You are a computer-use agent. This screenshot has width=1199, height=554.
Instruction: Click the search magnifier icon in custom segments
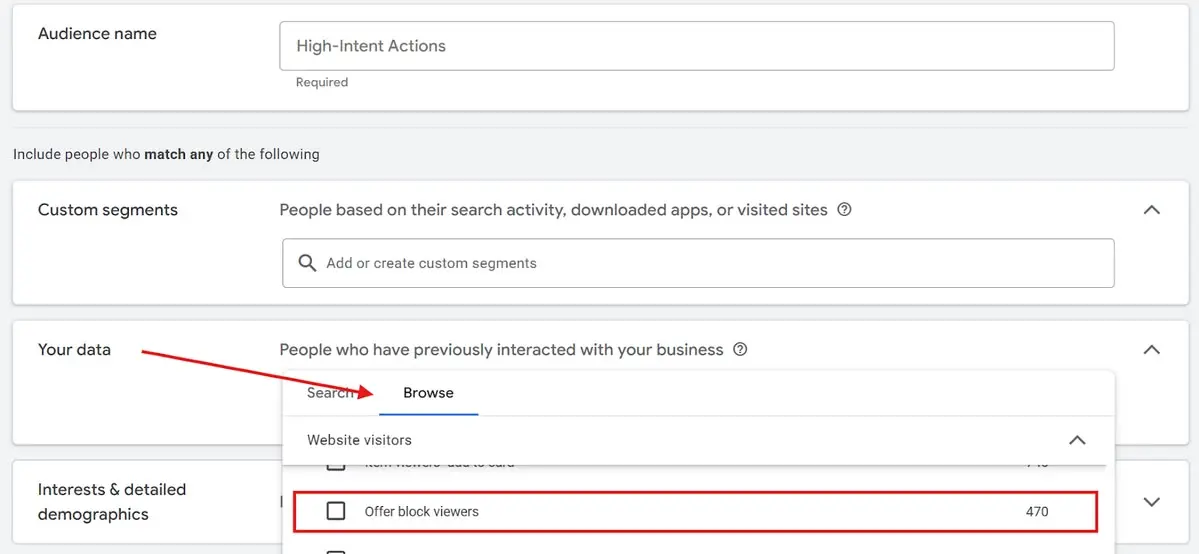(x=307, y=263)
